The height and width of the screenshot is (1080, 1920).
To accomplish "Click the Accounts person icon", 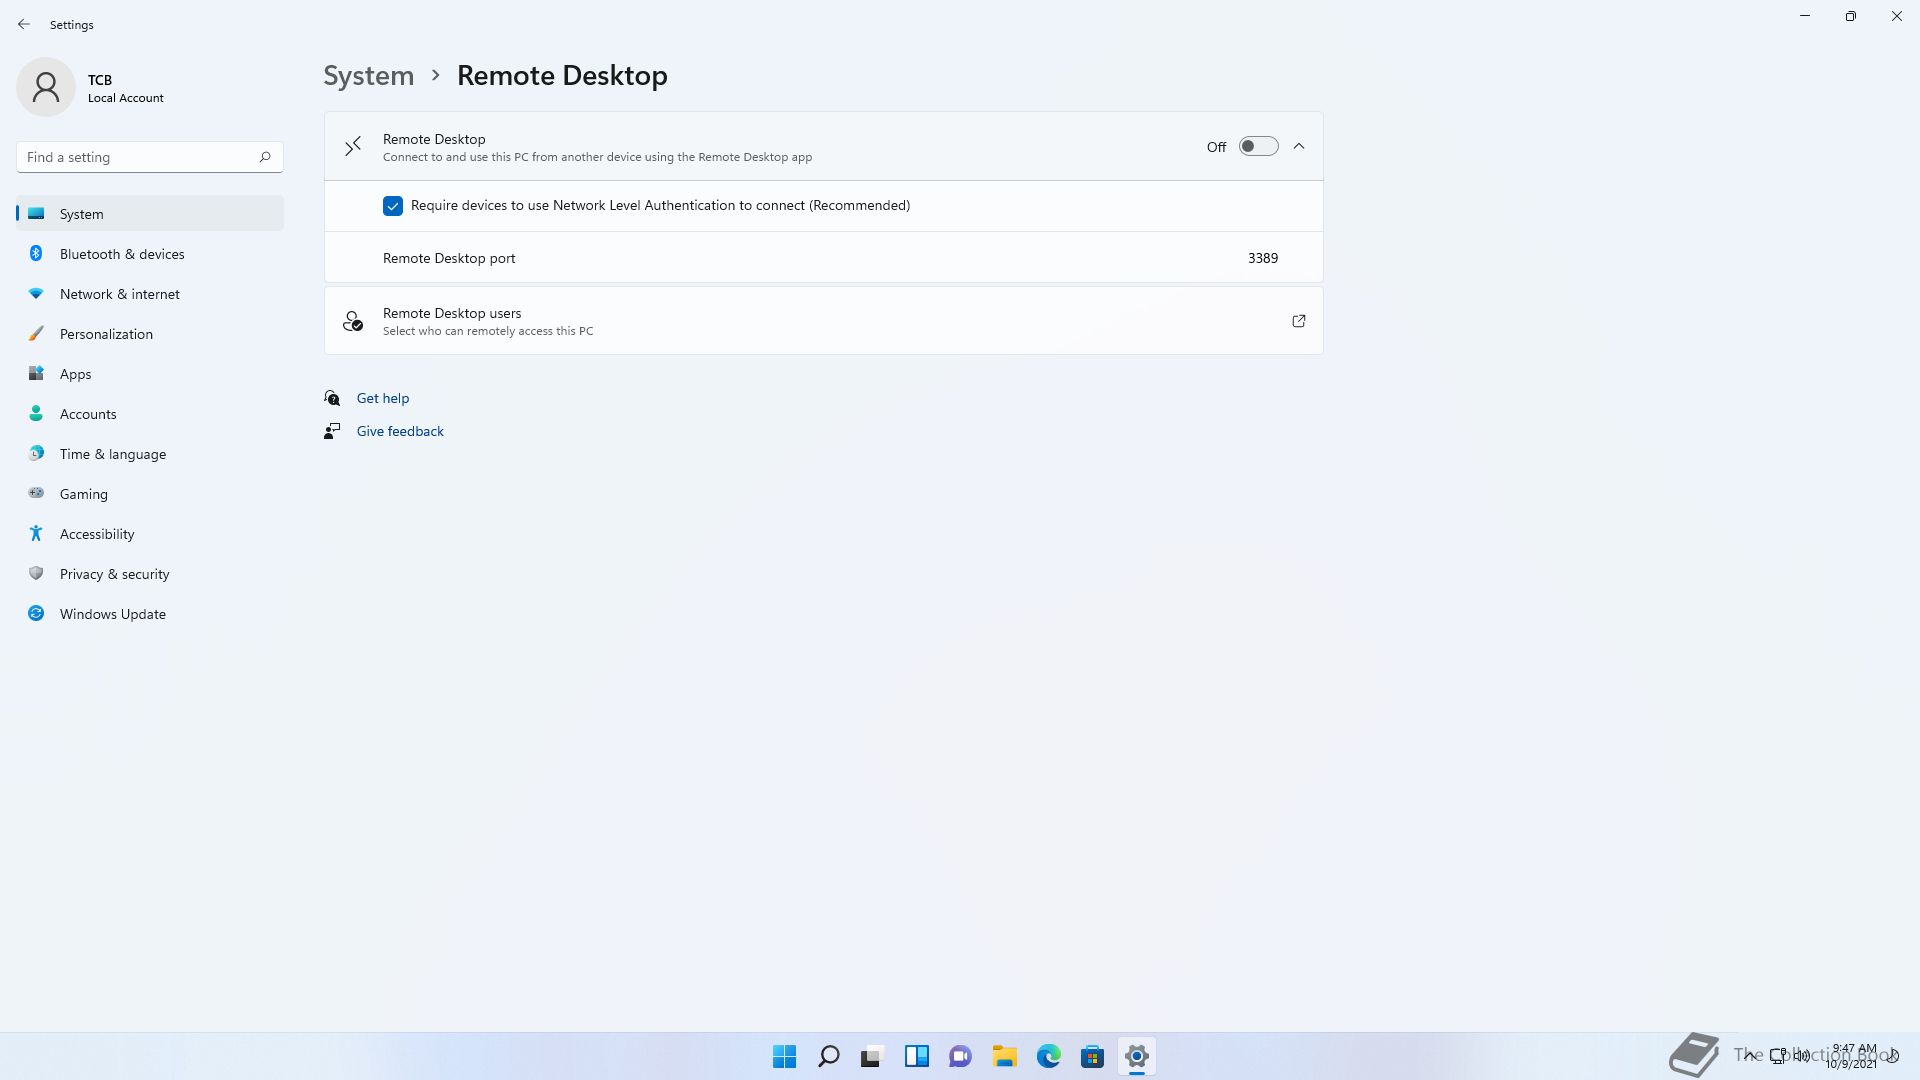I will pos(36,413).
